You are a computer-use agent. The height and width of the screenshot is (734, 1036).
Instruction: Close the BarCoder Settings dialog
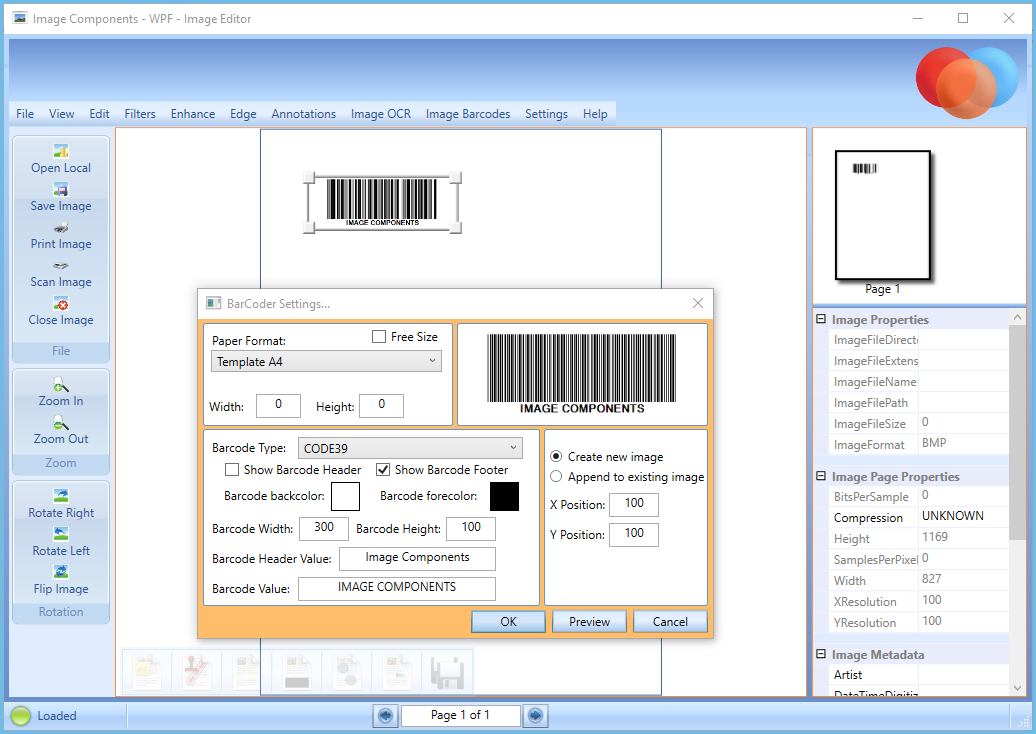(x=698, y=303)
